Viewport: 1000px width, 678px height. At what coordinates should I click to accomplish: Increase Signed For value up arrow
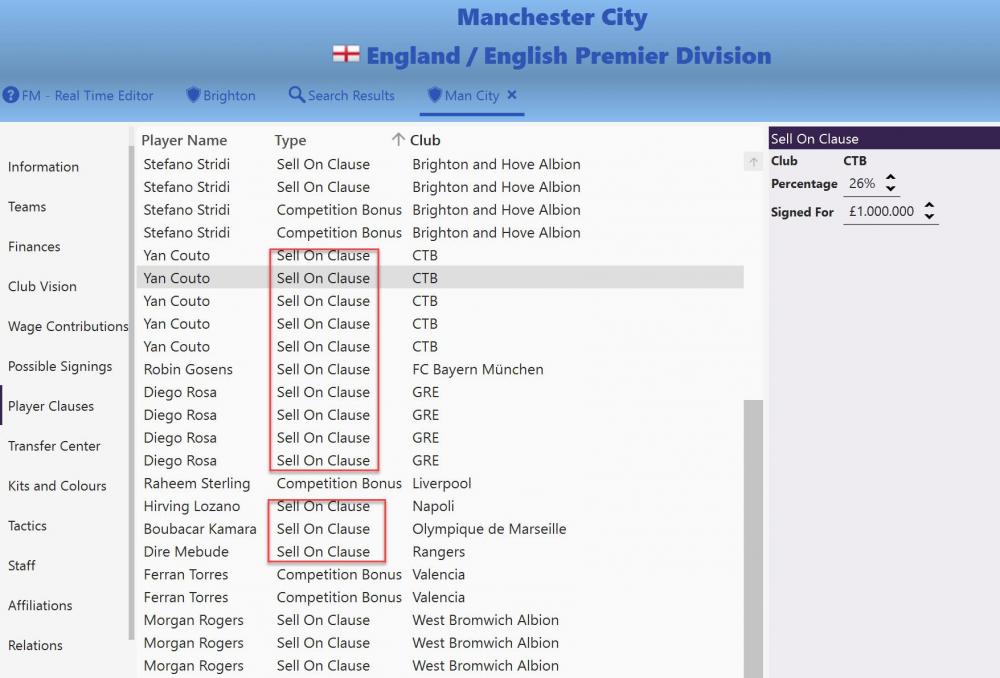click(930, 205)
